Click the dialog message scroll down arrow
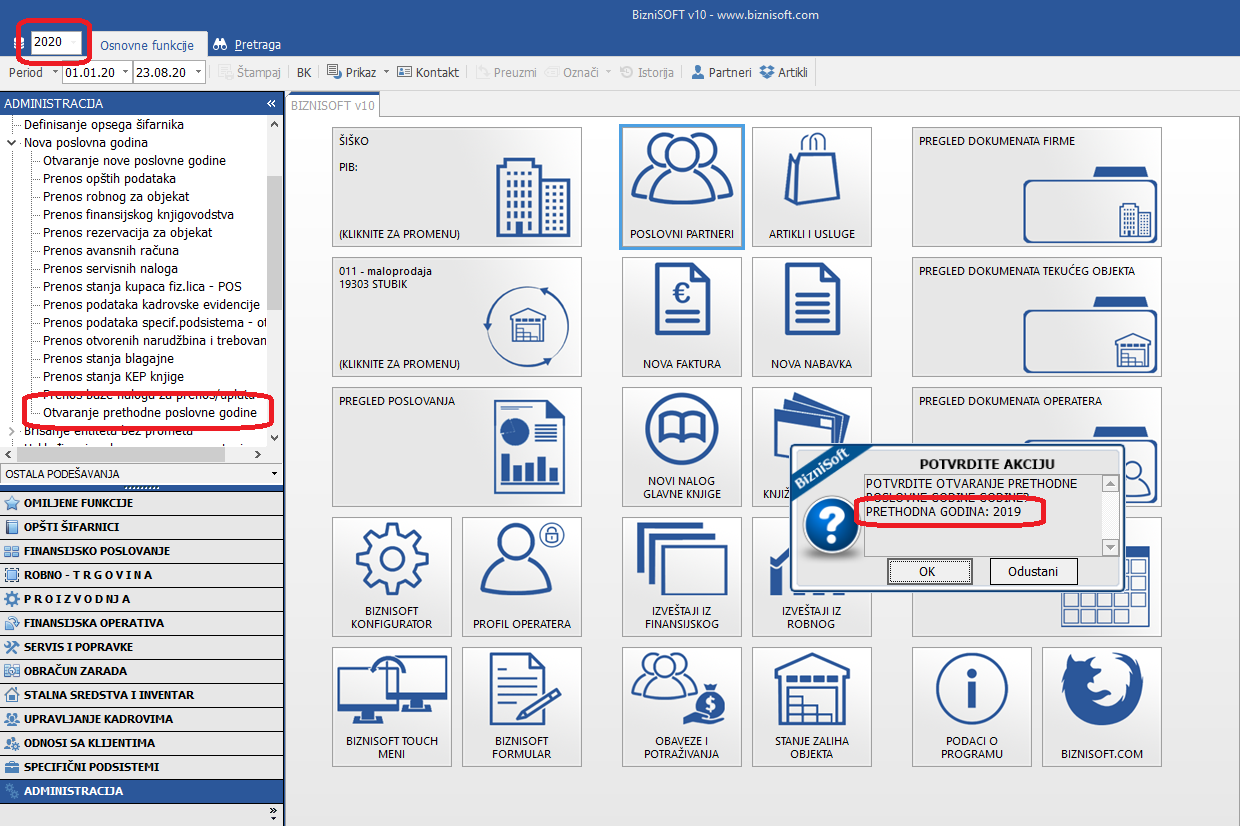This screenshot has height=826, width=1240. (x=1110, y=548)
